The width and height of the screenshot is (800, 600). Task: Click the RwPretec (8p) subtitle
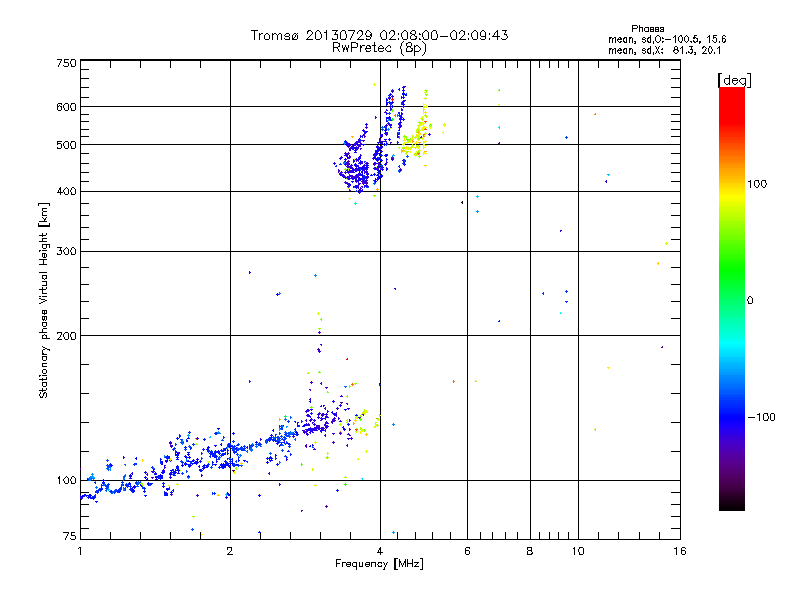point(379,47)
